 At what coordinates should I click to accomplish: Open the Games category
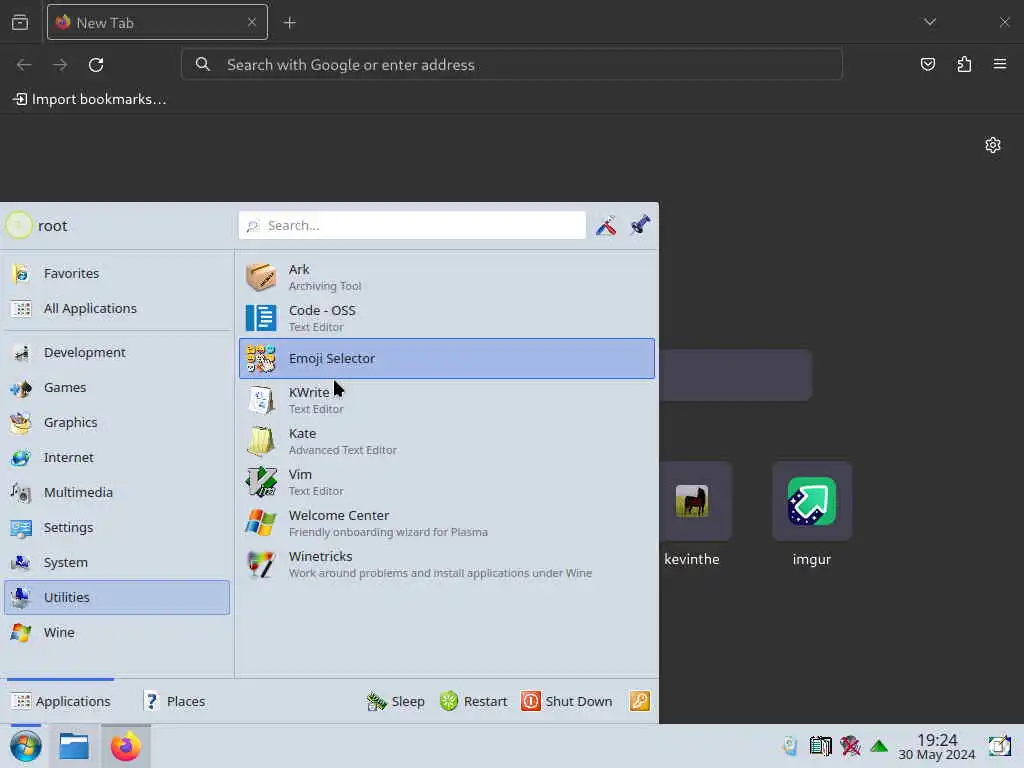[117, 388]
